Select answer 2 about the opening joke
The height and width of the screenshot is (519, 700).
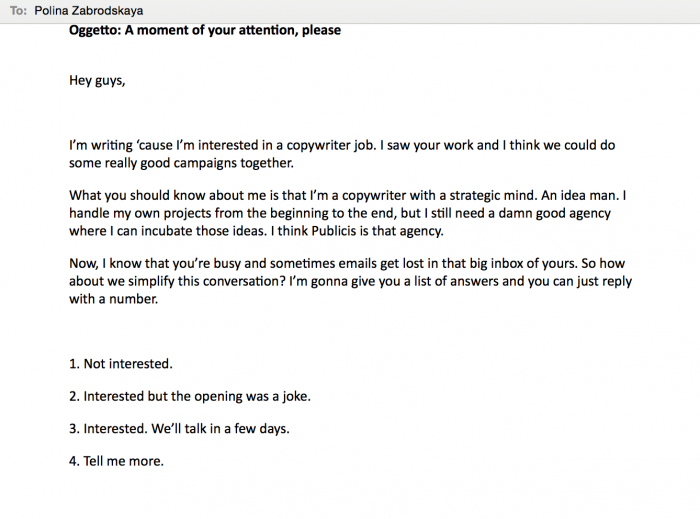click(190, 396)
